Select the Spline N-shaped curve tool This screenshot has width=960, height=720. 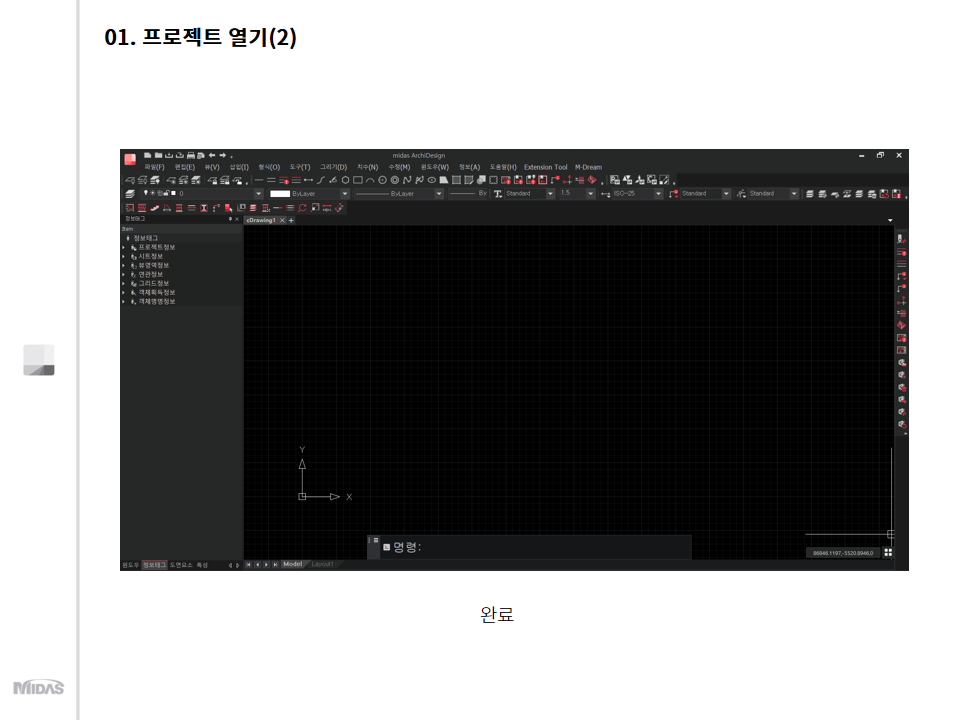(x=407, y=180)
